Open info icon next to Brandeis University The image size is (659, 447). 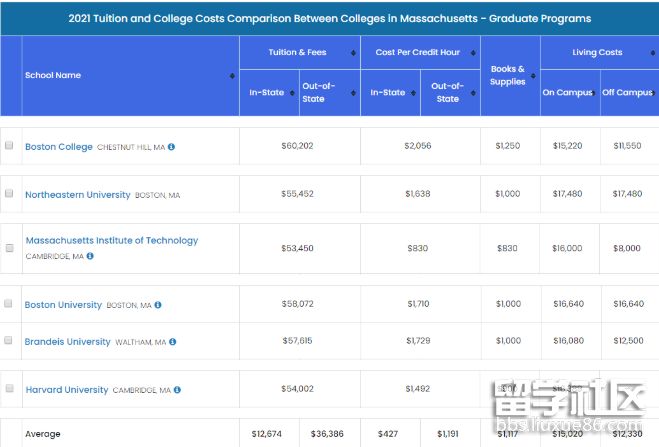pyautogui.click(x=172, y=342)
